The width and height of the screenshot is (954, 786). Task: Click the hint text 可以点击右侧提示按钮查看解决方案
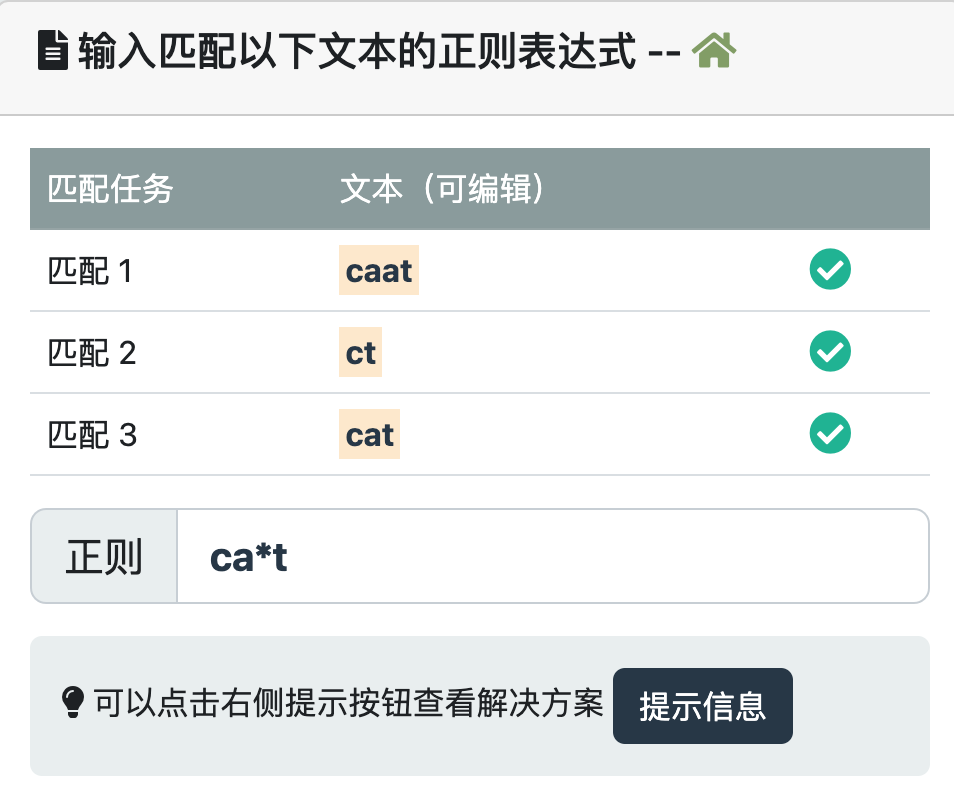349,705
